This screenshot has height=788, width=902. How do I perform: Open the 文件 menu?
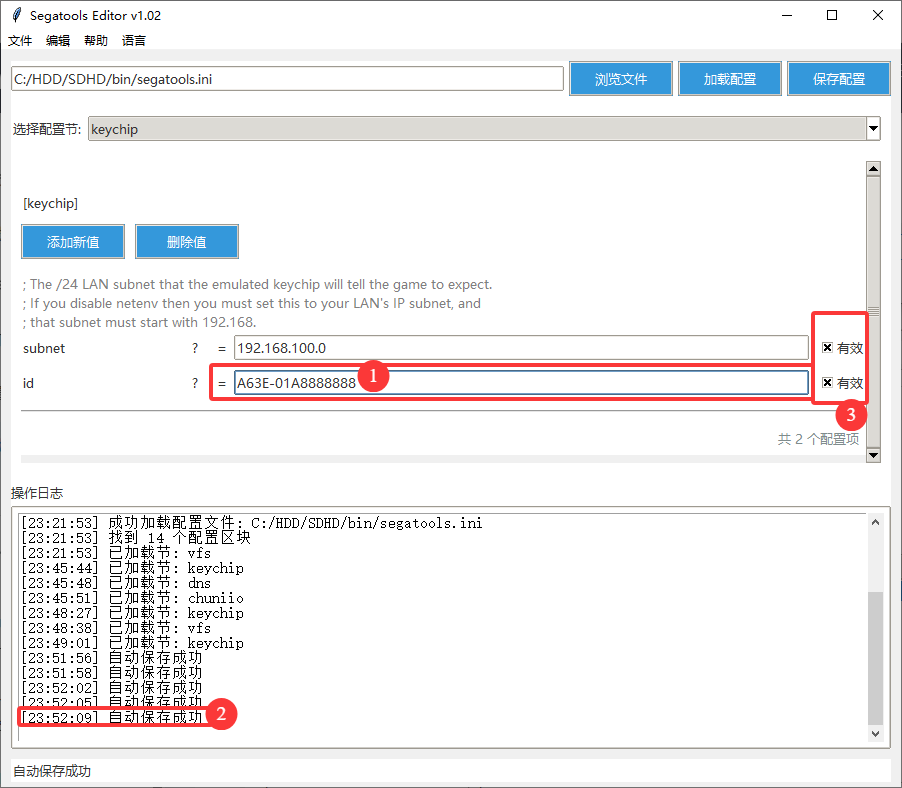click(x=20, y=41)
